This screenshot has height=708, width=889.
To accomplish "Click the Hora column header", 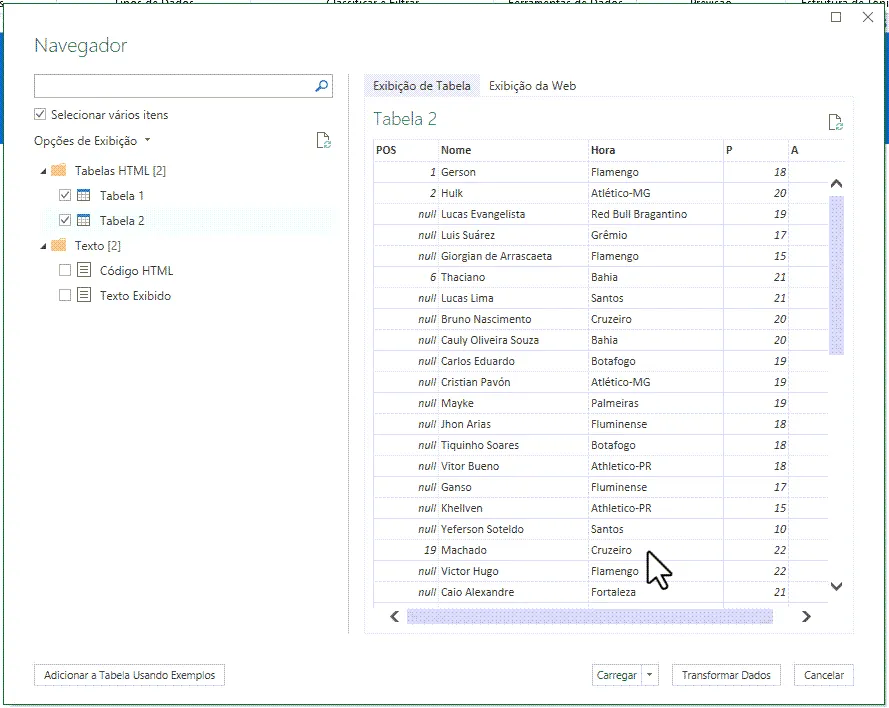I will pyautogui.click(x=656, y=150).
